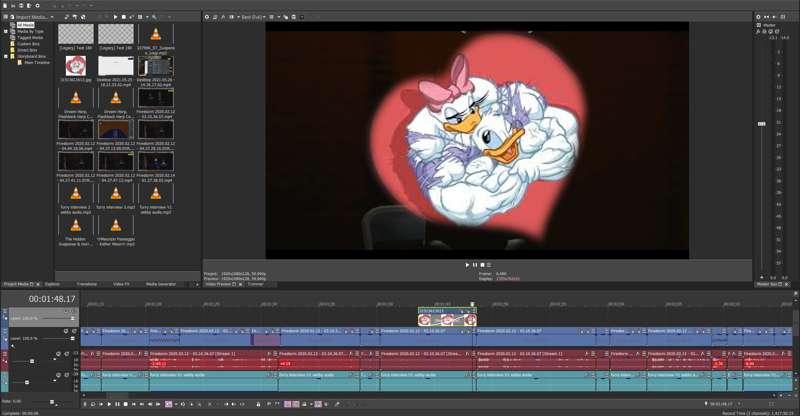This screenshot has width=800, height=416.
Task: Open Project Video Properties in preview toolbar
Action: tap(207, 17)
